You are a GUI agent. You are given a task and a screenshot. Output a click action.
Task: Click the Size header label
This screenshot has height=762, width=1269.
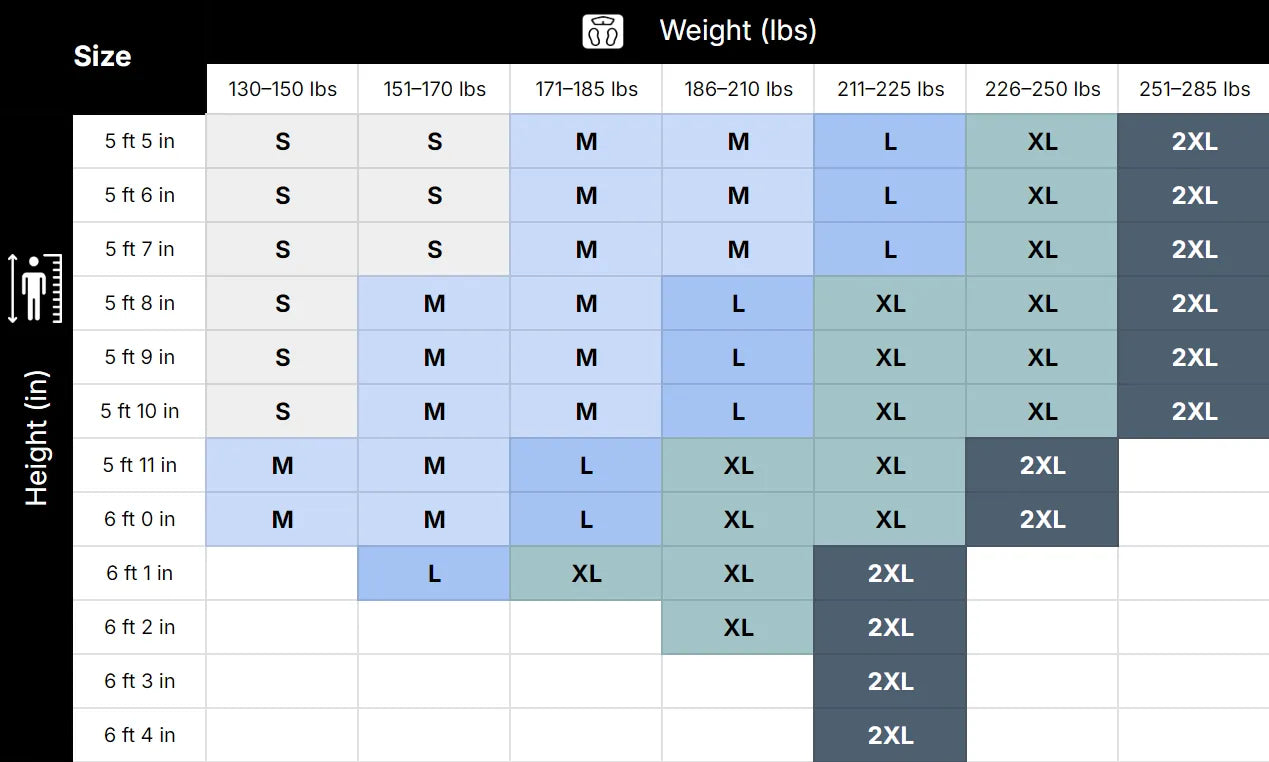(102, 56)
